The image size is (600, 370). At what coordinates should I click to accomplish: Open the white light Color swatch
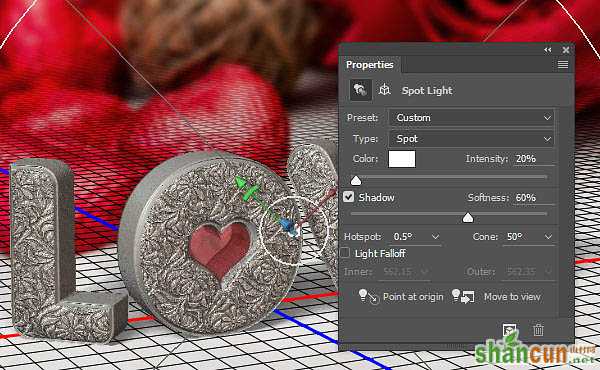402,159
